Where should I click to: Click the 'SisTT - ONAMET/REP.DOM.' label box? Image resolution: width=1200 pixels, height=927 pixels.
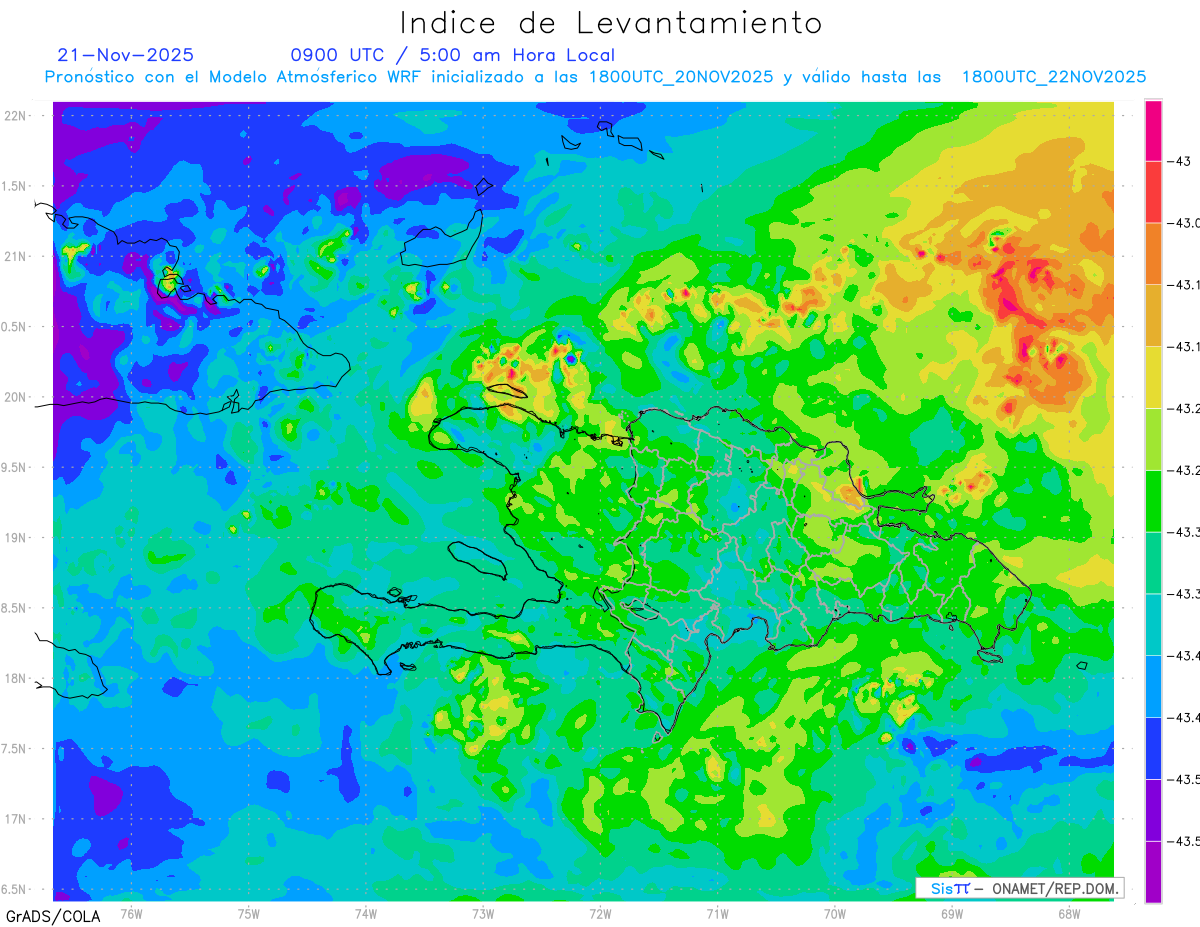pyautogui.click(x=1019, y=888)
